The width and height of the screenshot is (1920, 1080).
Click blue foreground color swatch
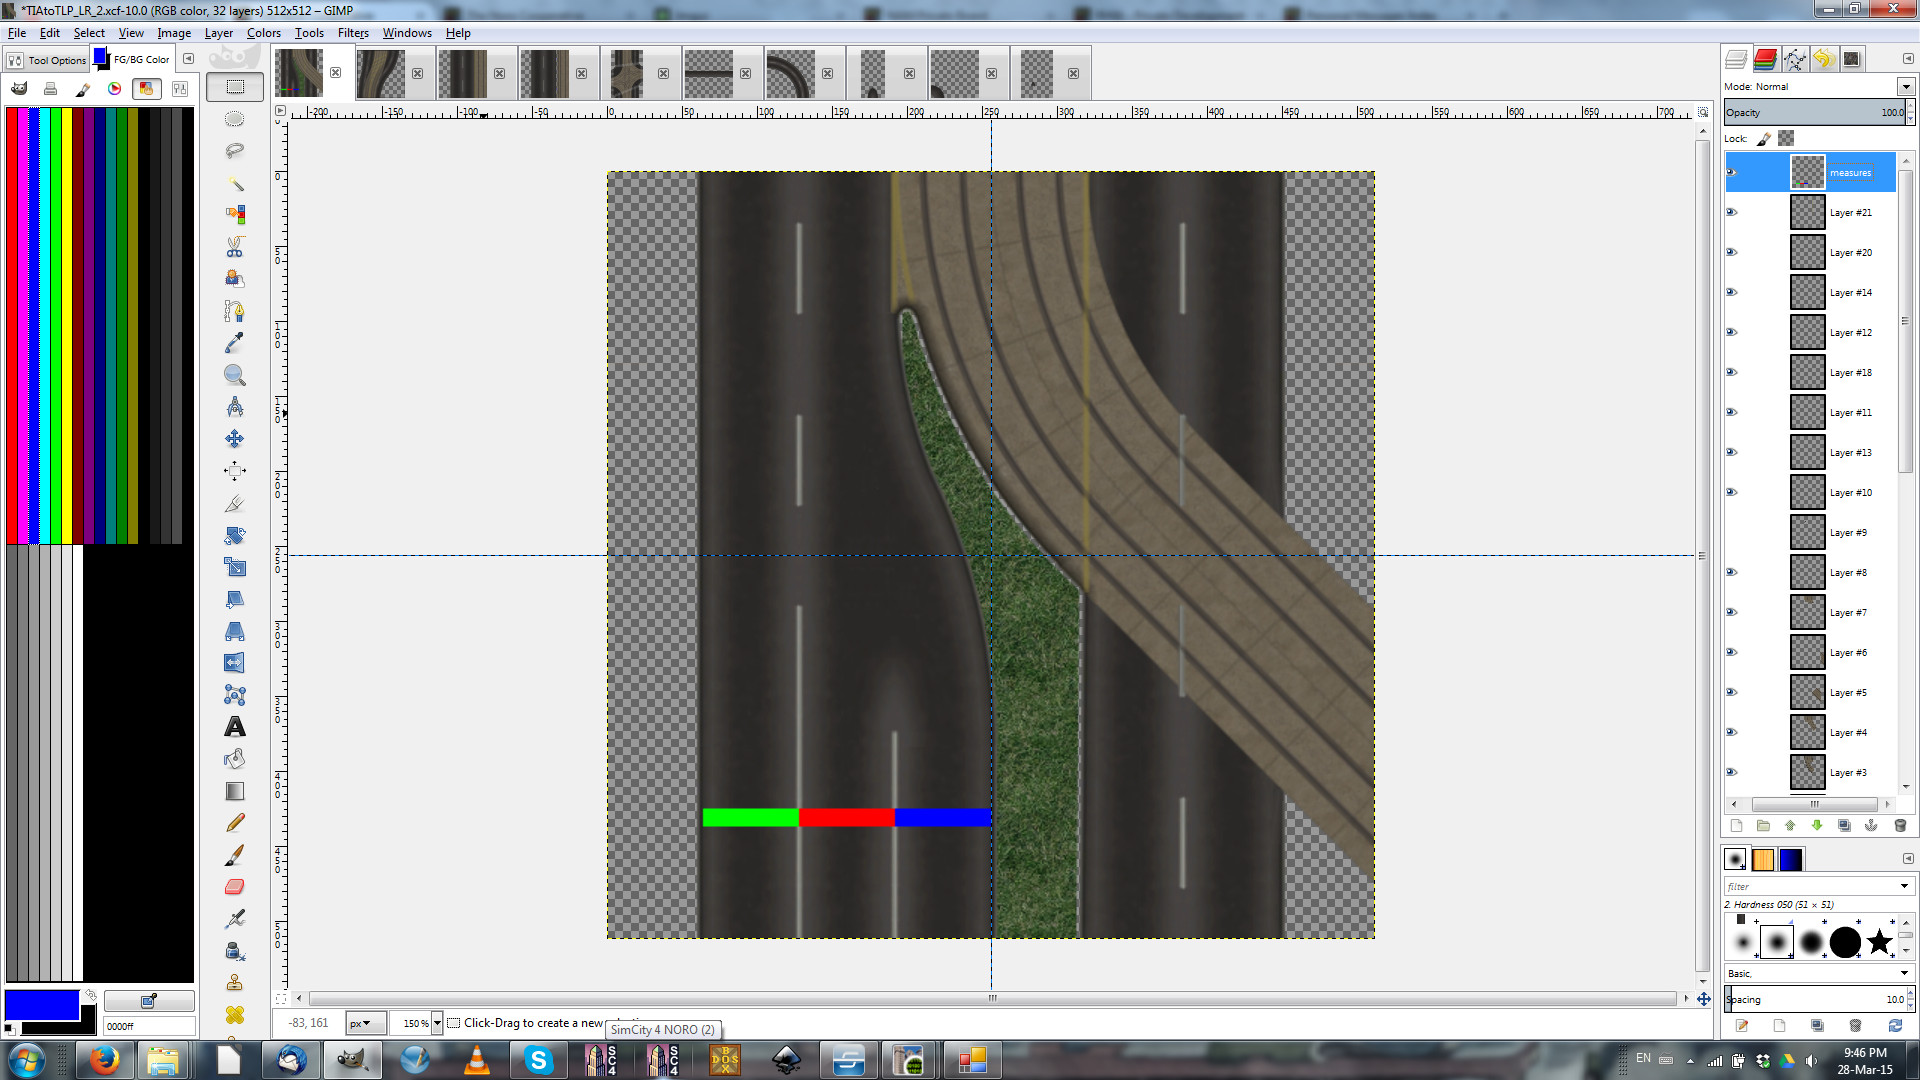(x=40, y=1004)
